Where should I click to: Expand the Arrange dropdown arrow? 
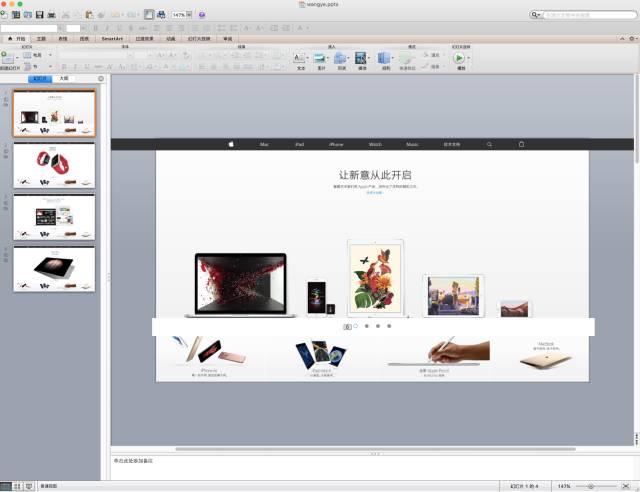(x=392, y=58)
